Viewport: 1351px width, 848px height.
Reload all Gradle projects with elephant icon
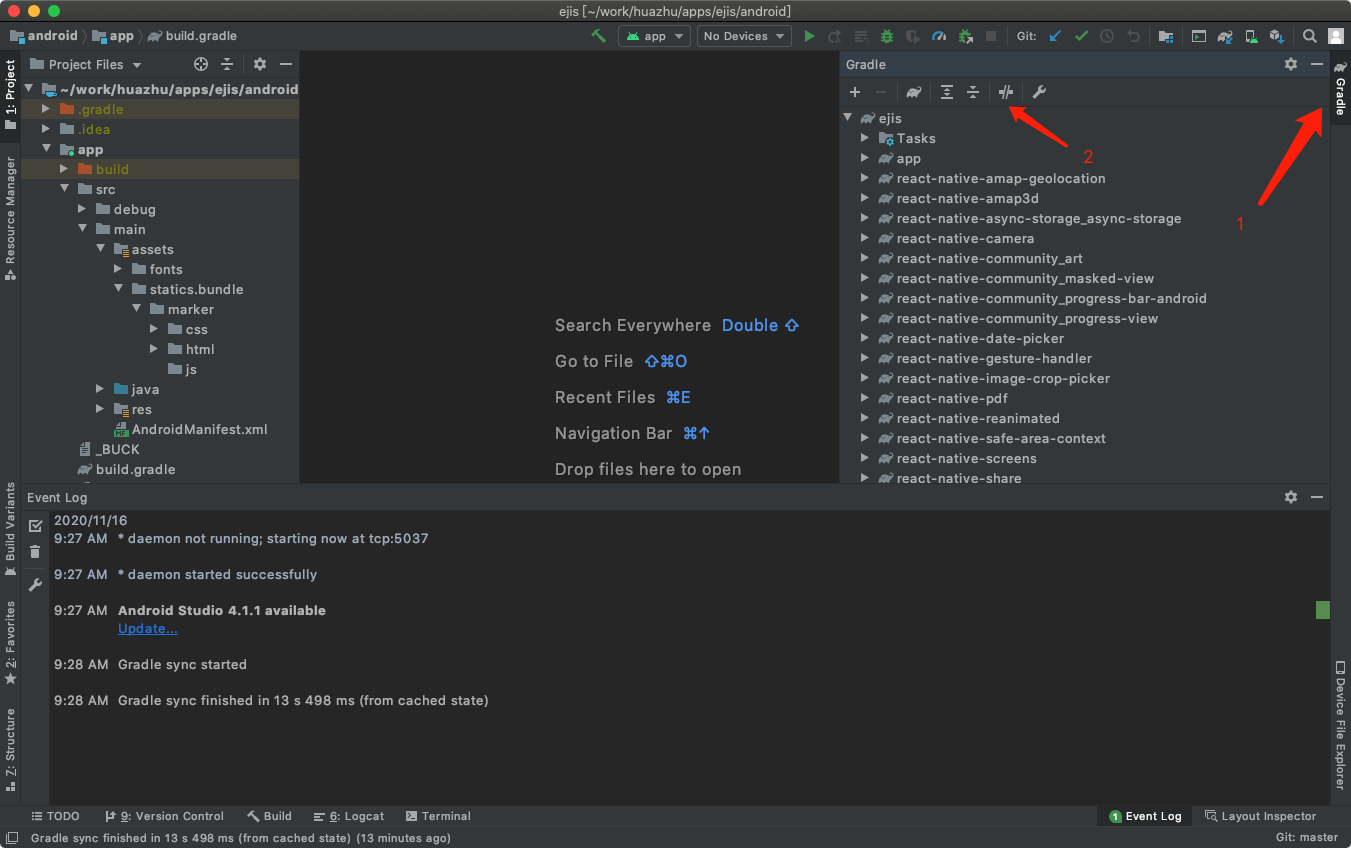click(x=911, y=92)
